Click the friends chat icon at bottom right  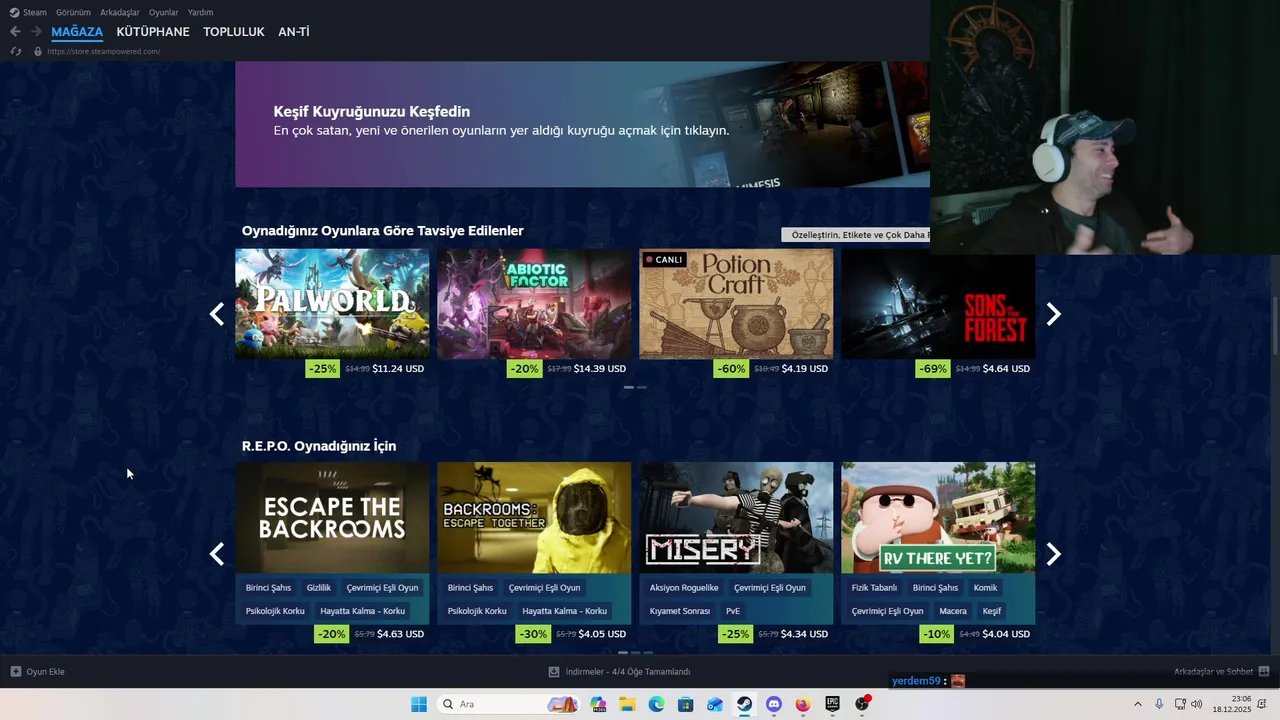click(x=1264, y=672)
